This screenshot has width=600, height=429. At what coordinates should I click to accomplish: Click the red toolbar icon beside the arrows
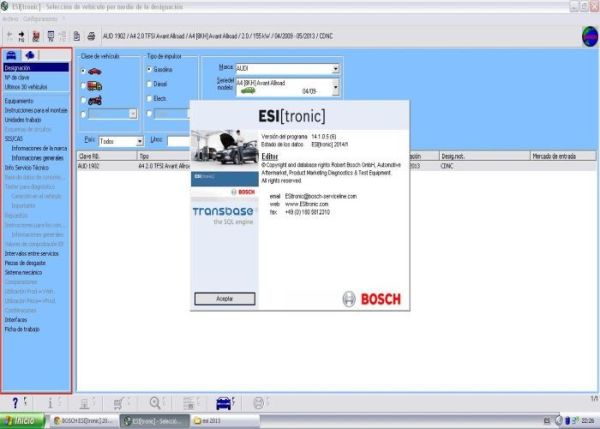click(x=36, y=36)
